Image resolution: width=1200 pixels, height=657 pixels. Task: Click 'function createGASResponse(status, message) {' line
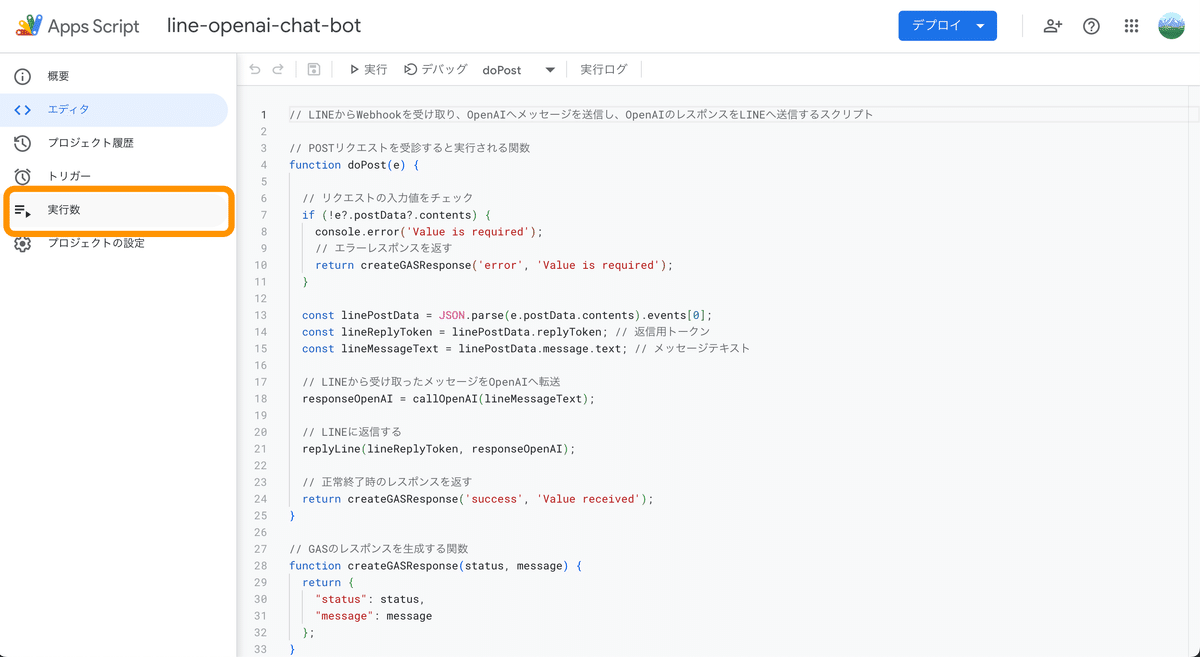tap(435, 566)
